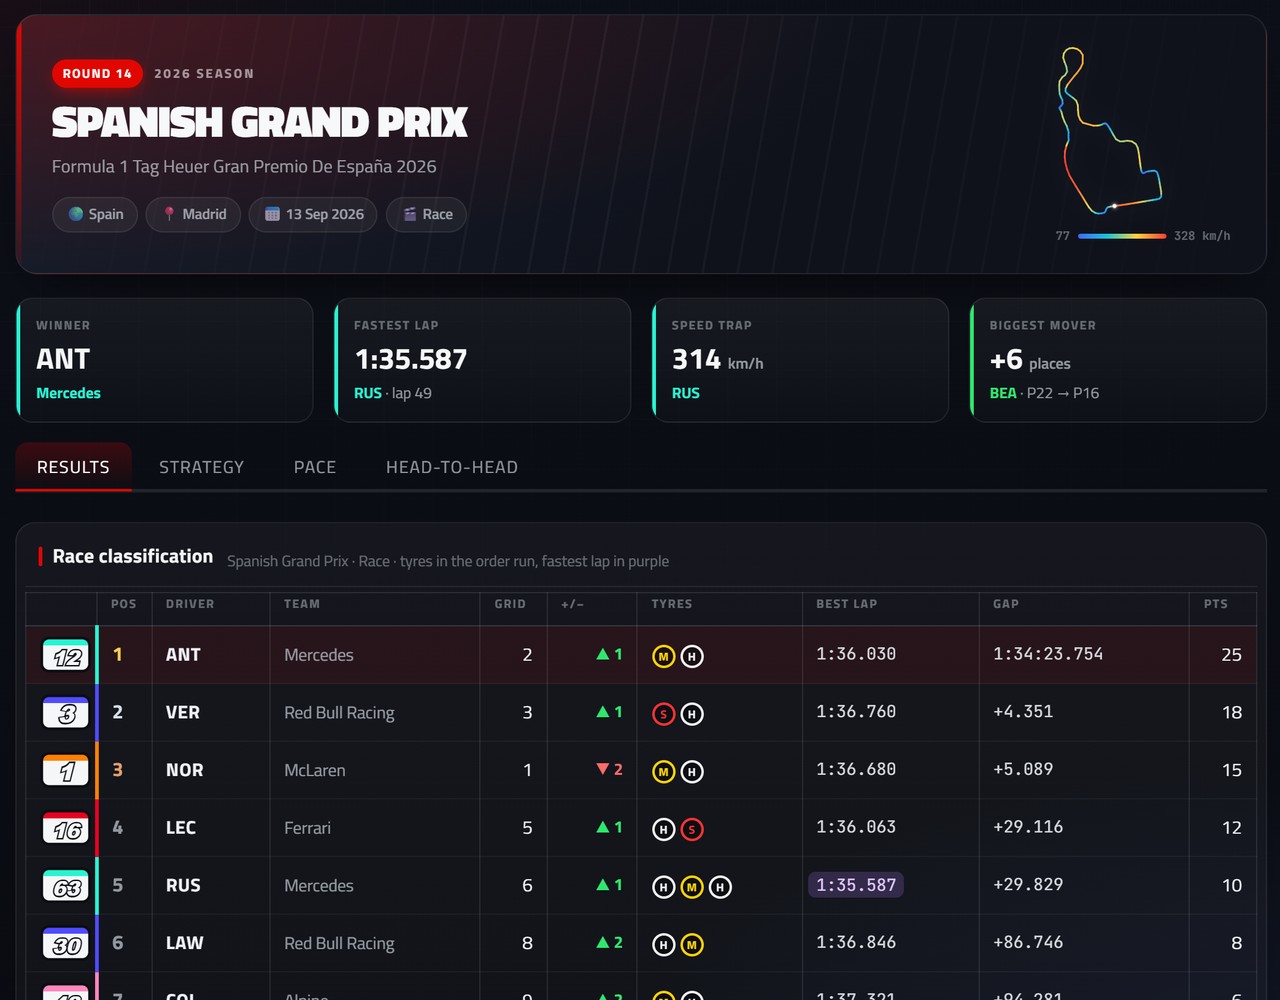Click ANT's car number 12 badge
The image size is (1280, 1000).
66,655
